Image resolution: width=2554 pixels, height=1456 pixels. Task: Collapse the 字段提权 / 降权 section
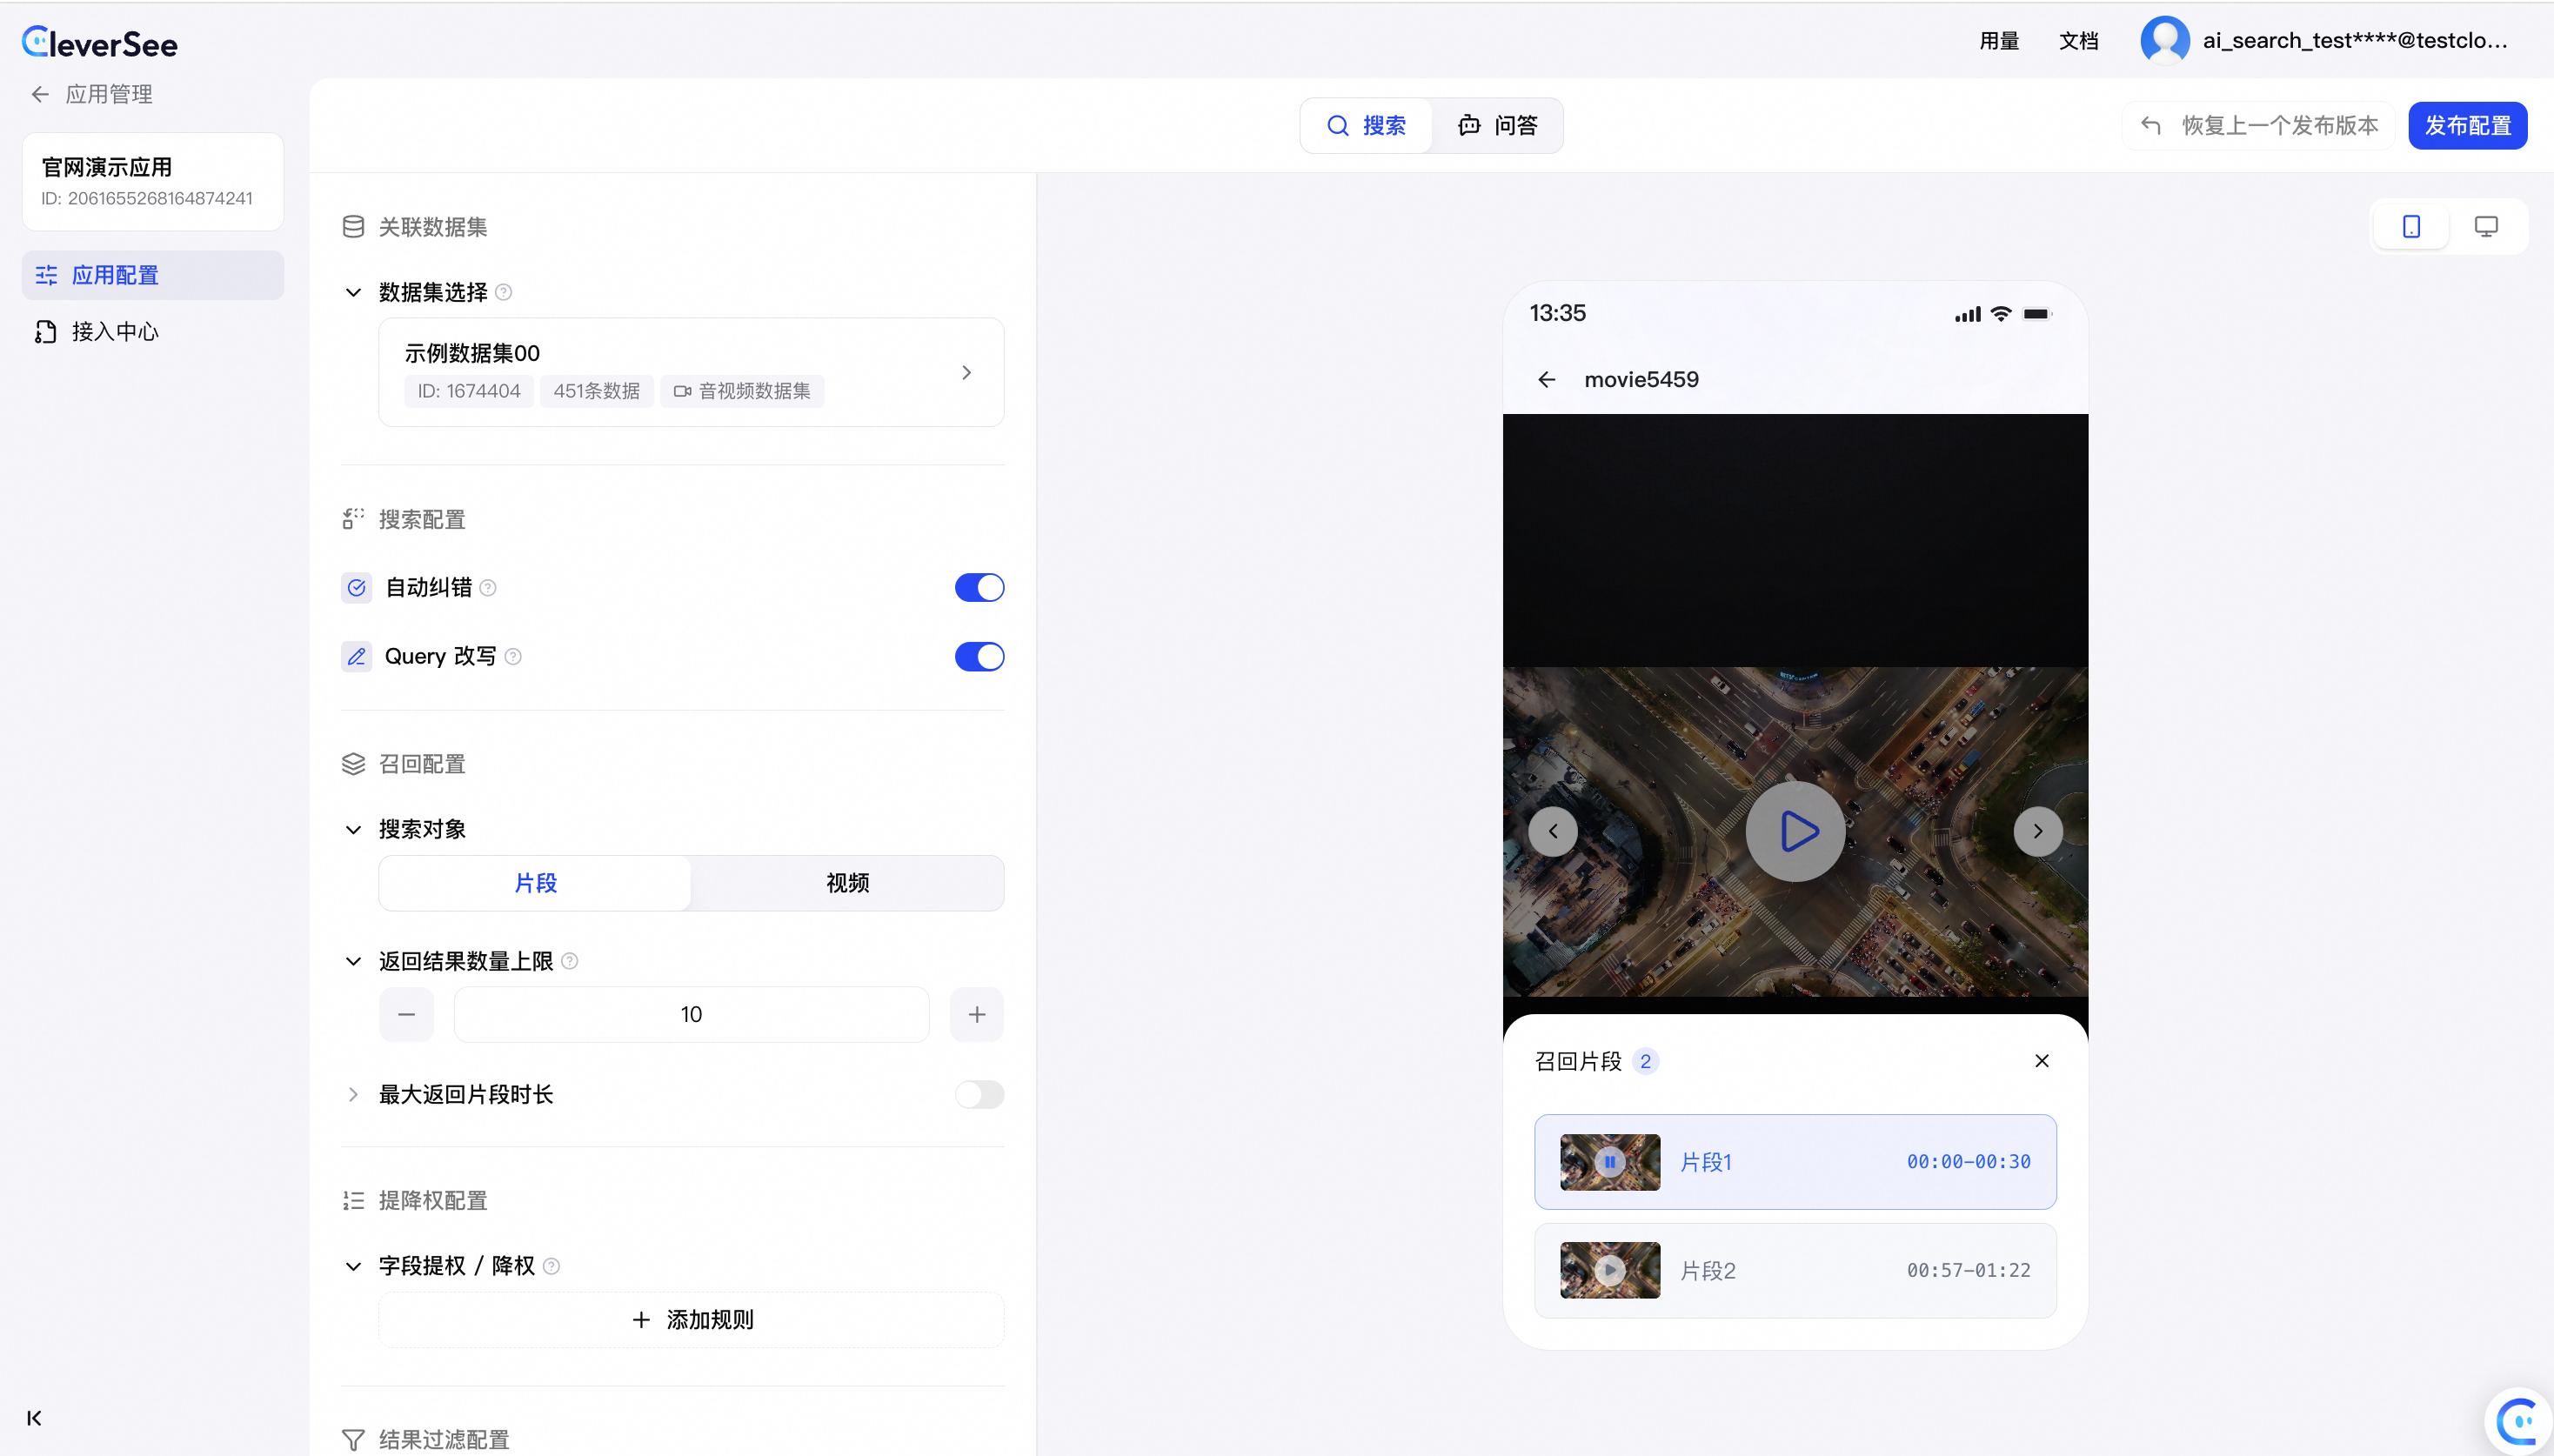(353, 1266)
